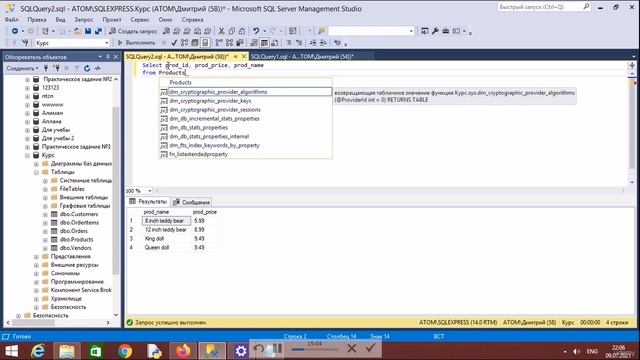The height and width of the screenshot is (360, 640).
Task: Open Internet Explorer from the taskbar
Action: (38, 351)
